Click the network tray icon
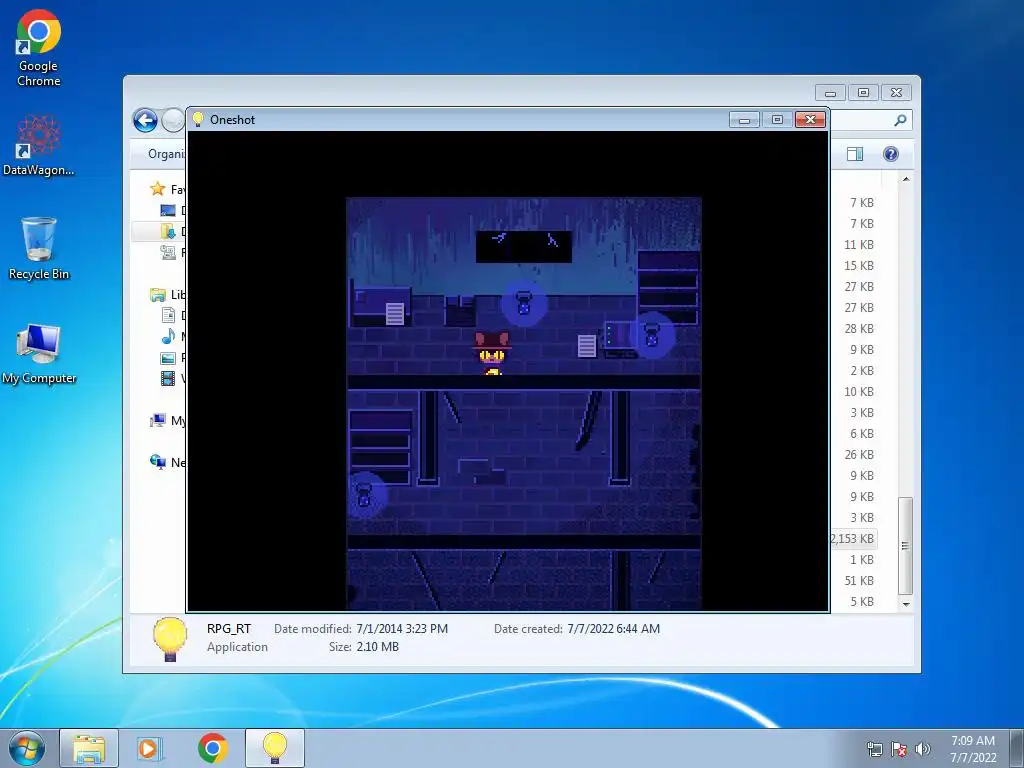Screen dimensions: 1024x768 tap(874, 749)
